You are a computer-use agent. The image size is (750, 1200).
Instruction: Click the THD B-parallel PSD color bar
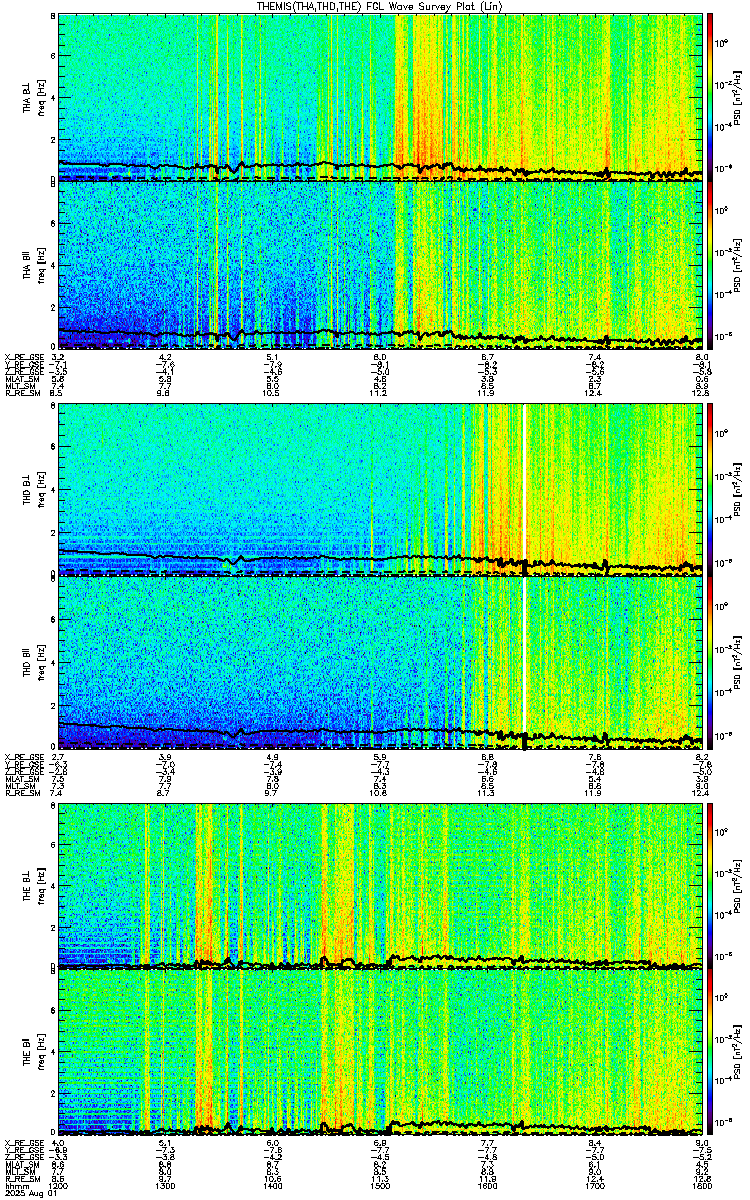point(710,663)
